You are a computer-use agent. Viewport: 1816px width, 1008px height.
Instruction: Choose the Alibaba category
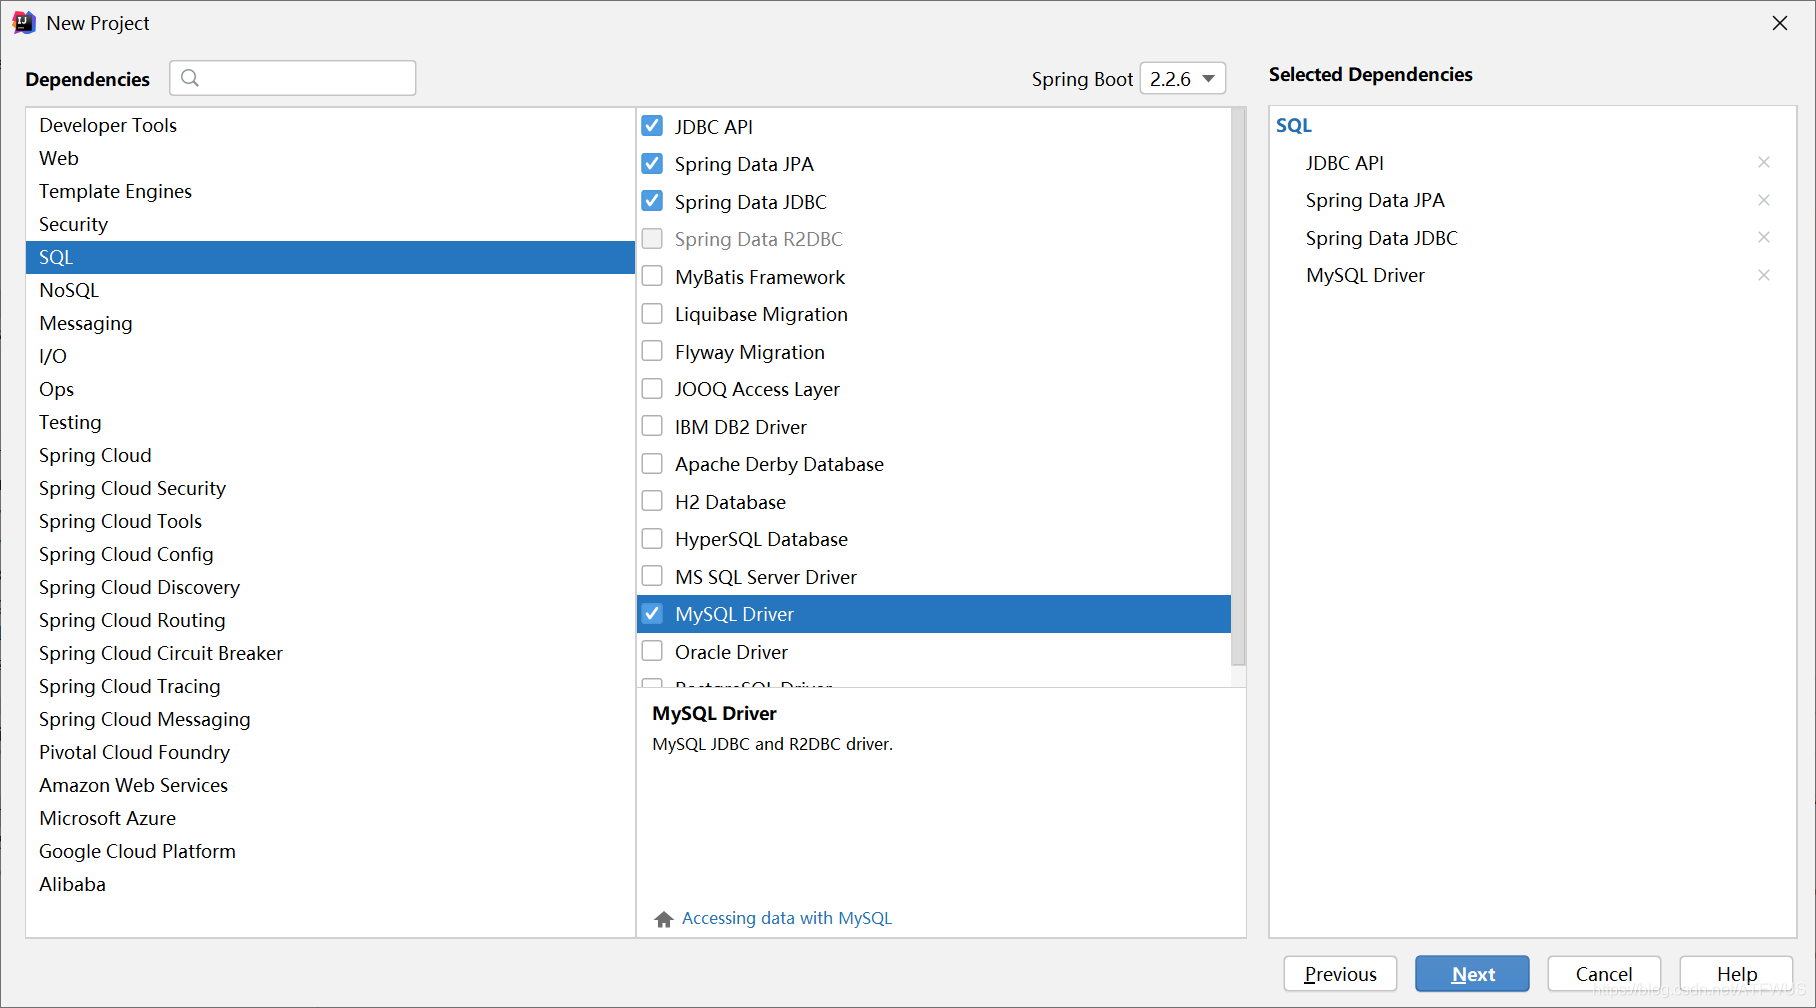(x=330, y=884)
